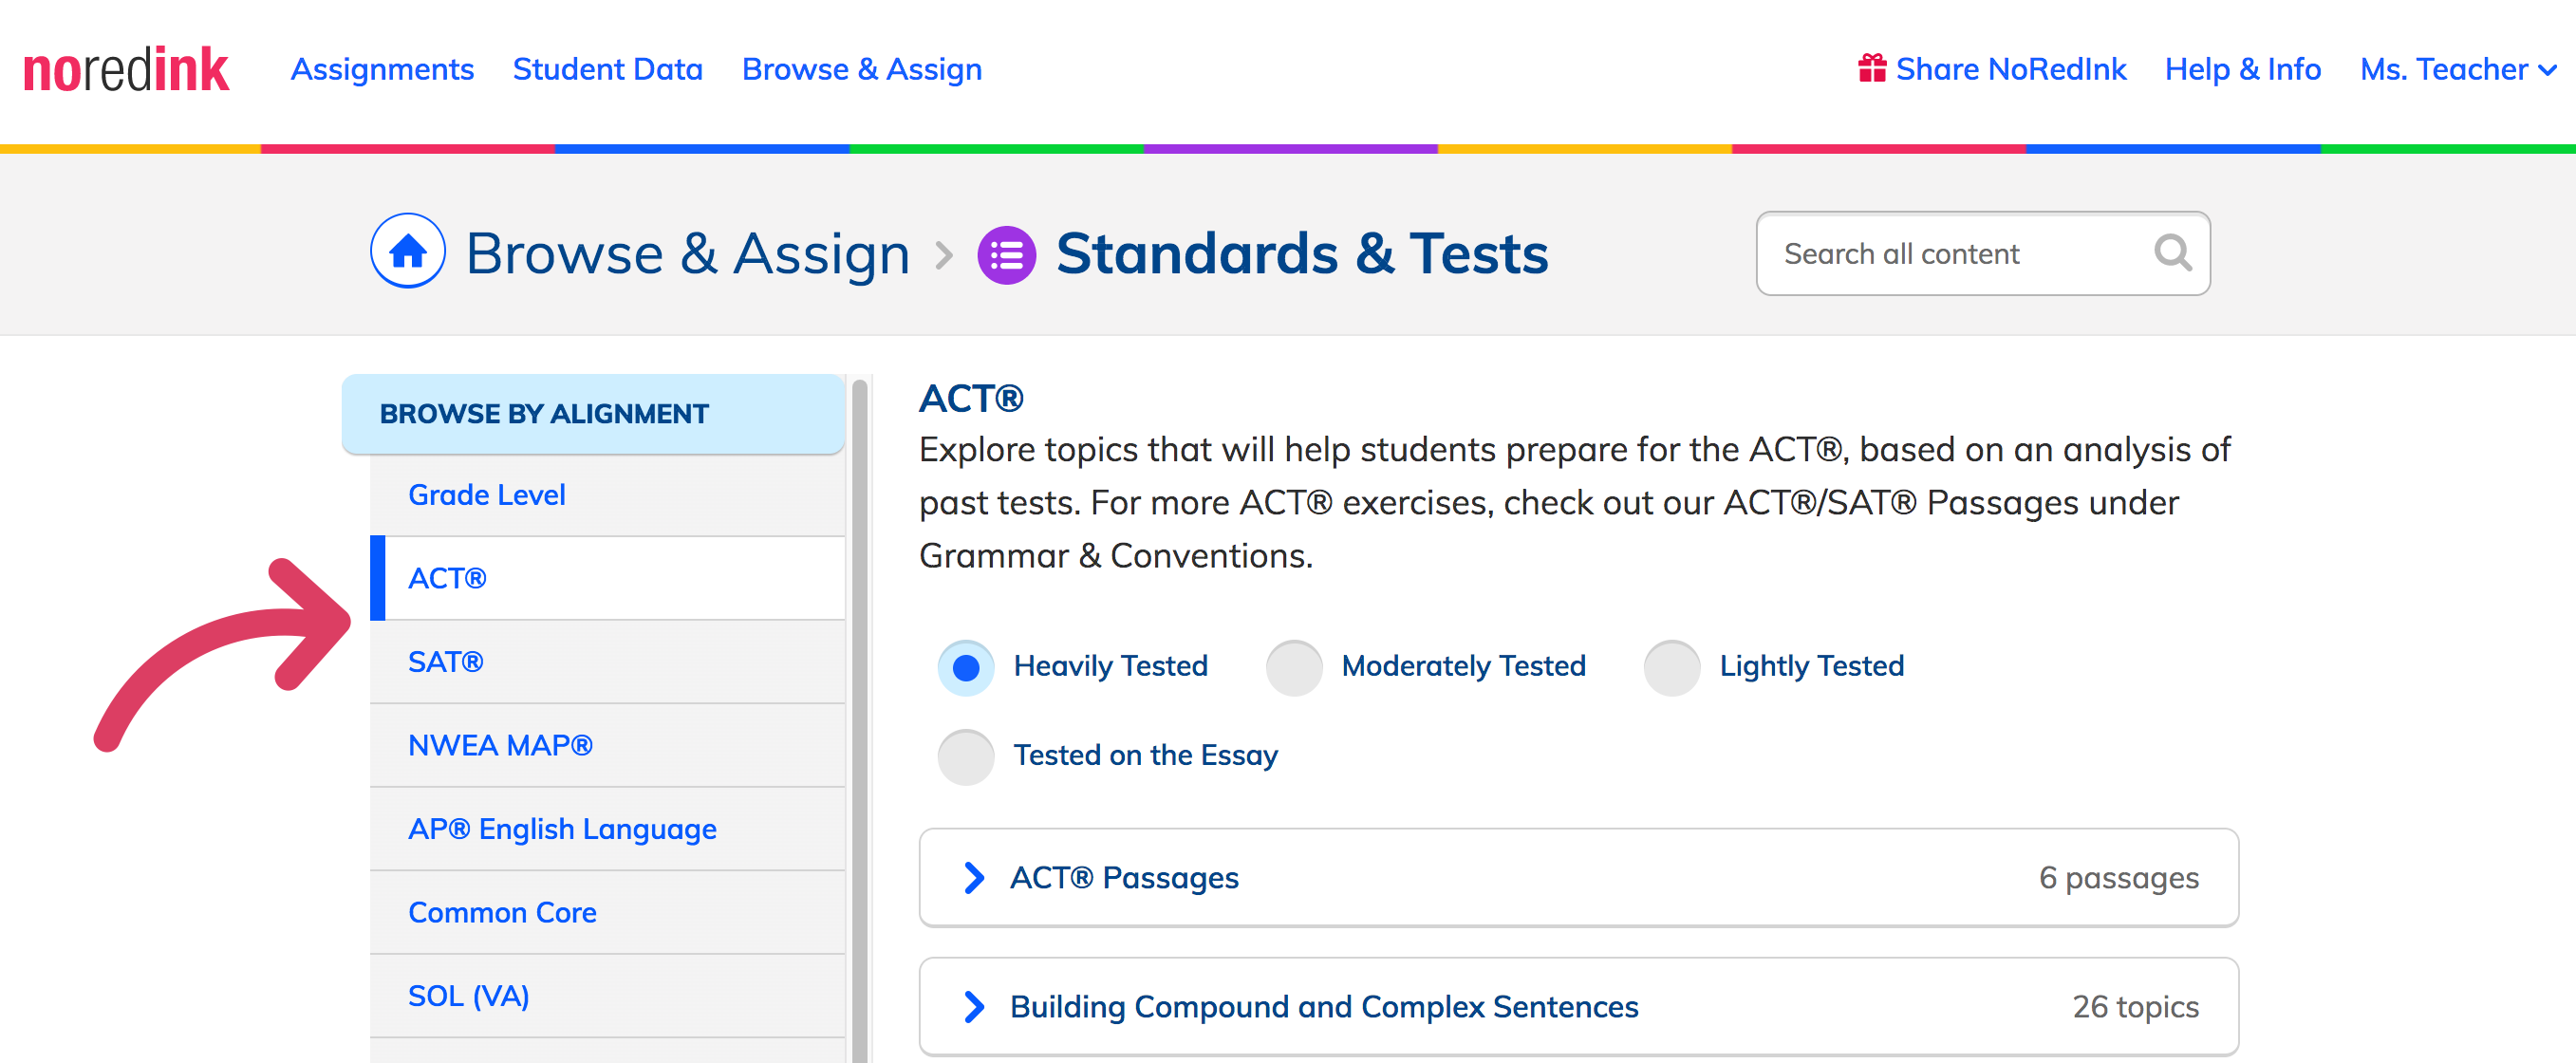Select the Moderately Tested radio button
The width and height of the screenshot is (2576, 1063).
click(1294, 668)
